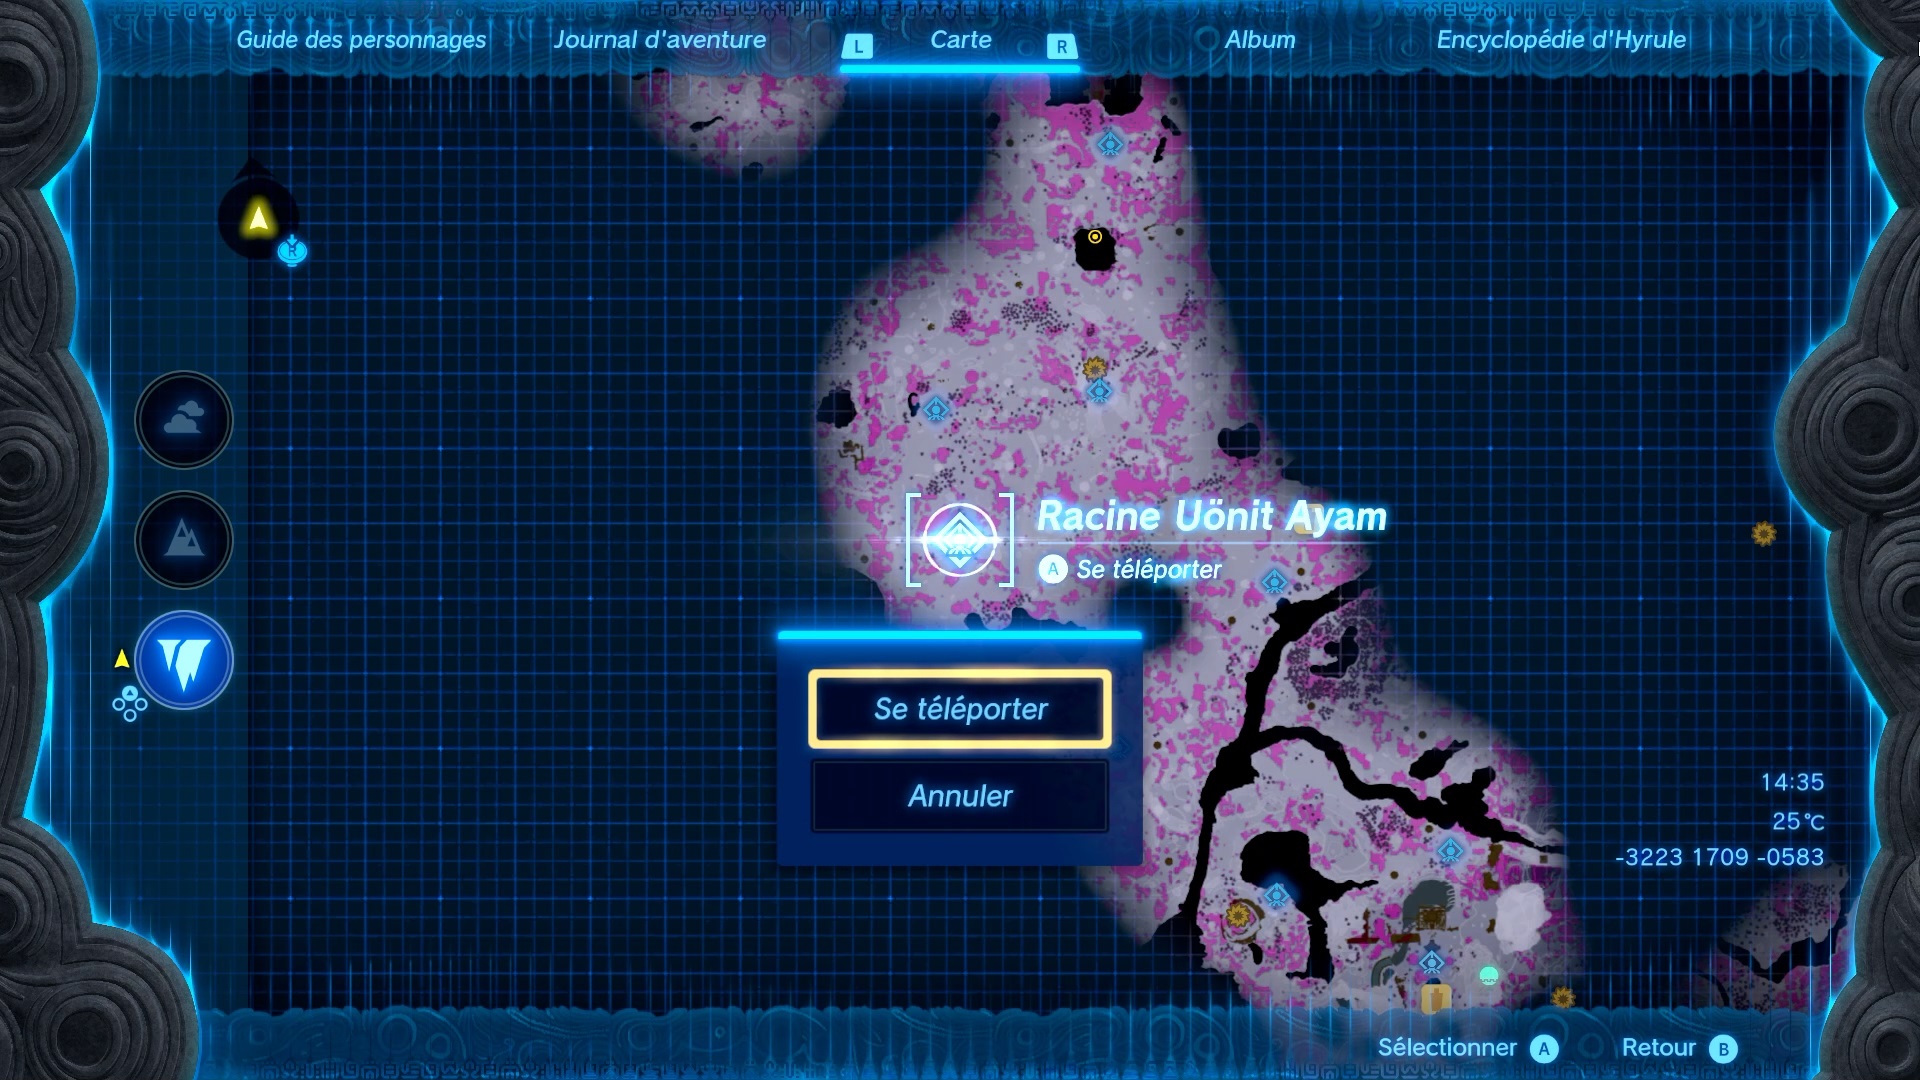Click the 25°C temperature readout

[1798, 821]
